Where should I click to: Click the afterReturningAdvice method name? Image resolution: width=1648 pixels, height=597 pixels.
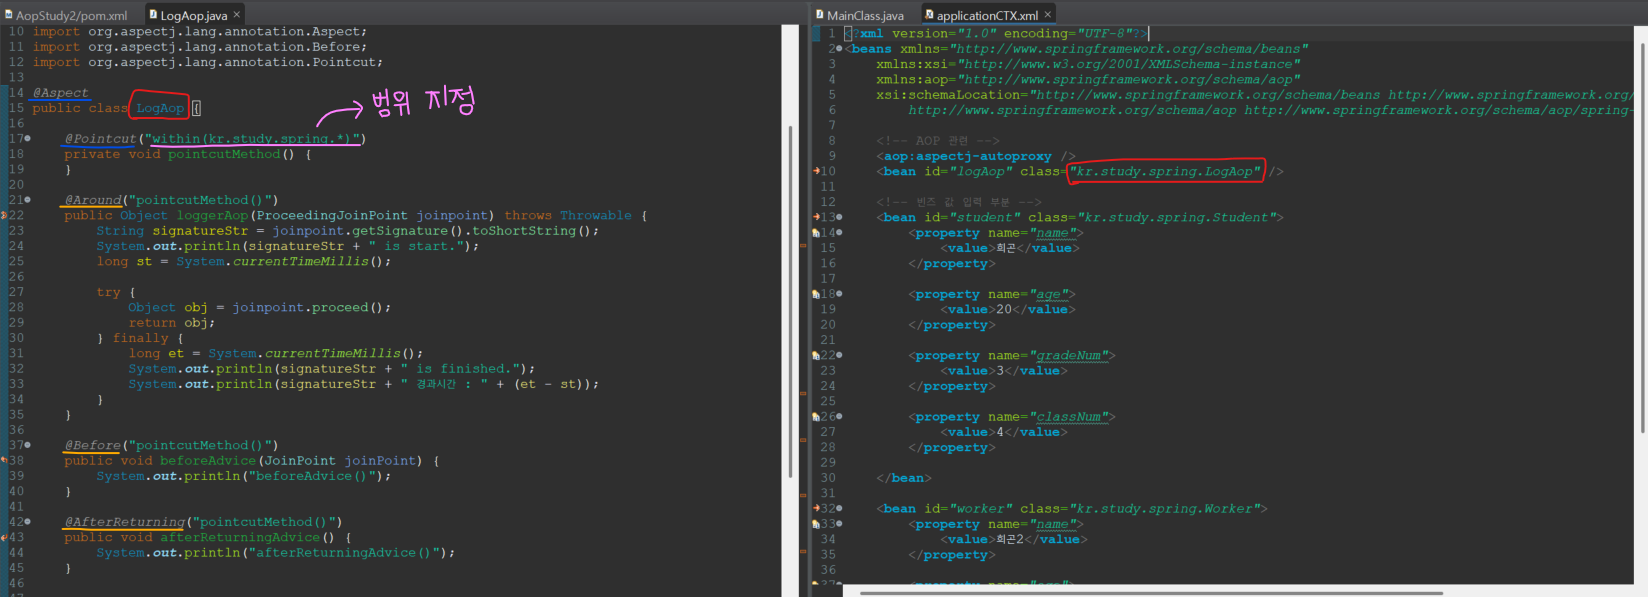click(241, 538)
